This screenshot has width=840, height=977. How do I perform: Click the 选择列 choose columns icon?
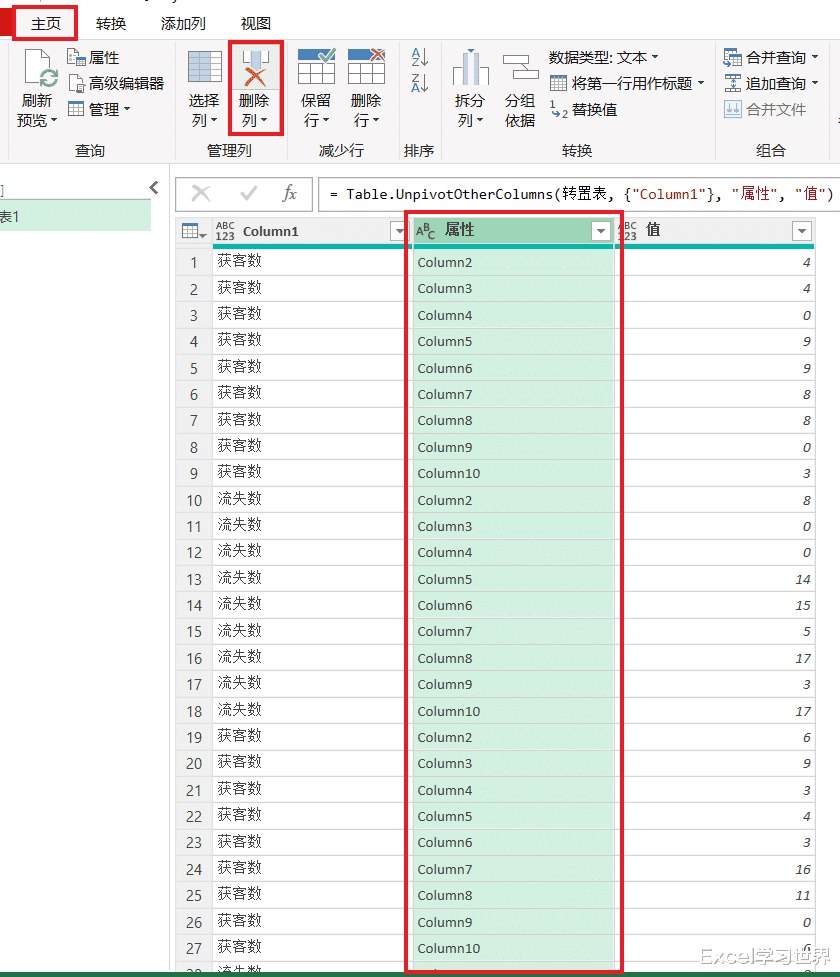click(204, 67)
